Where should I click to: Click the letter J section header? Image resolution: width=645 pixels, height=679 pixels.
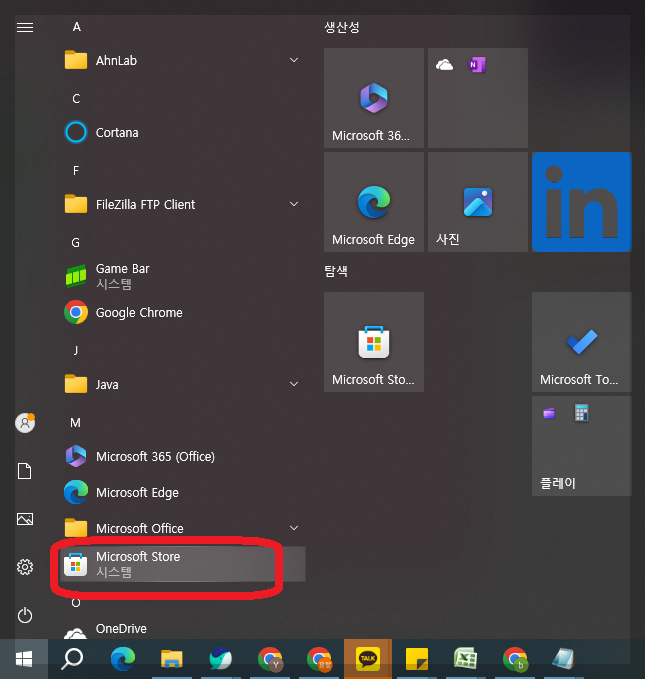pos(76,350)
